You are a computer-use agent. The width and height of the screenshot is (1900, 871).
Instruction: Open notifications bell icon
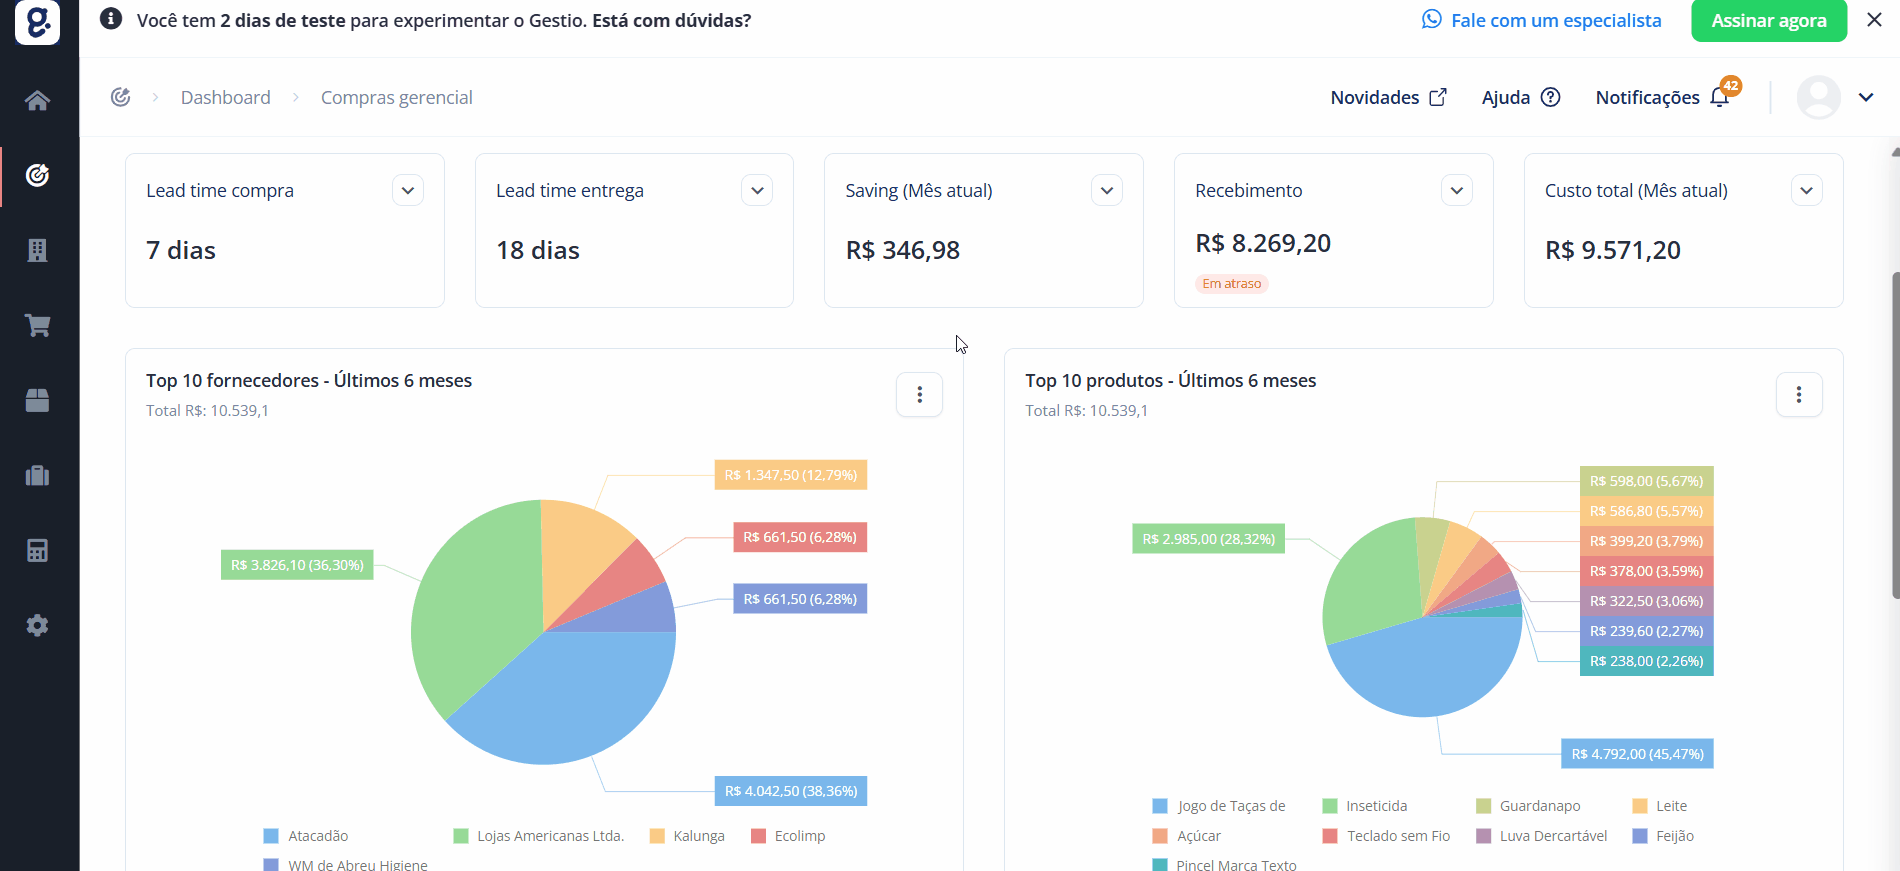pyautogui.click(x=1719, y=97)
